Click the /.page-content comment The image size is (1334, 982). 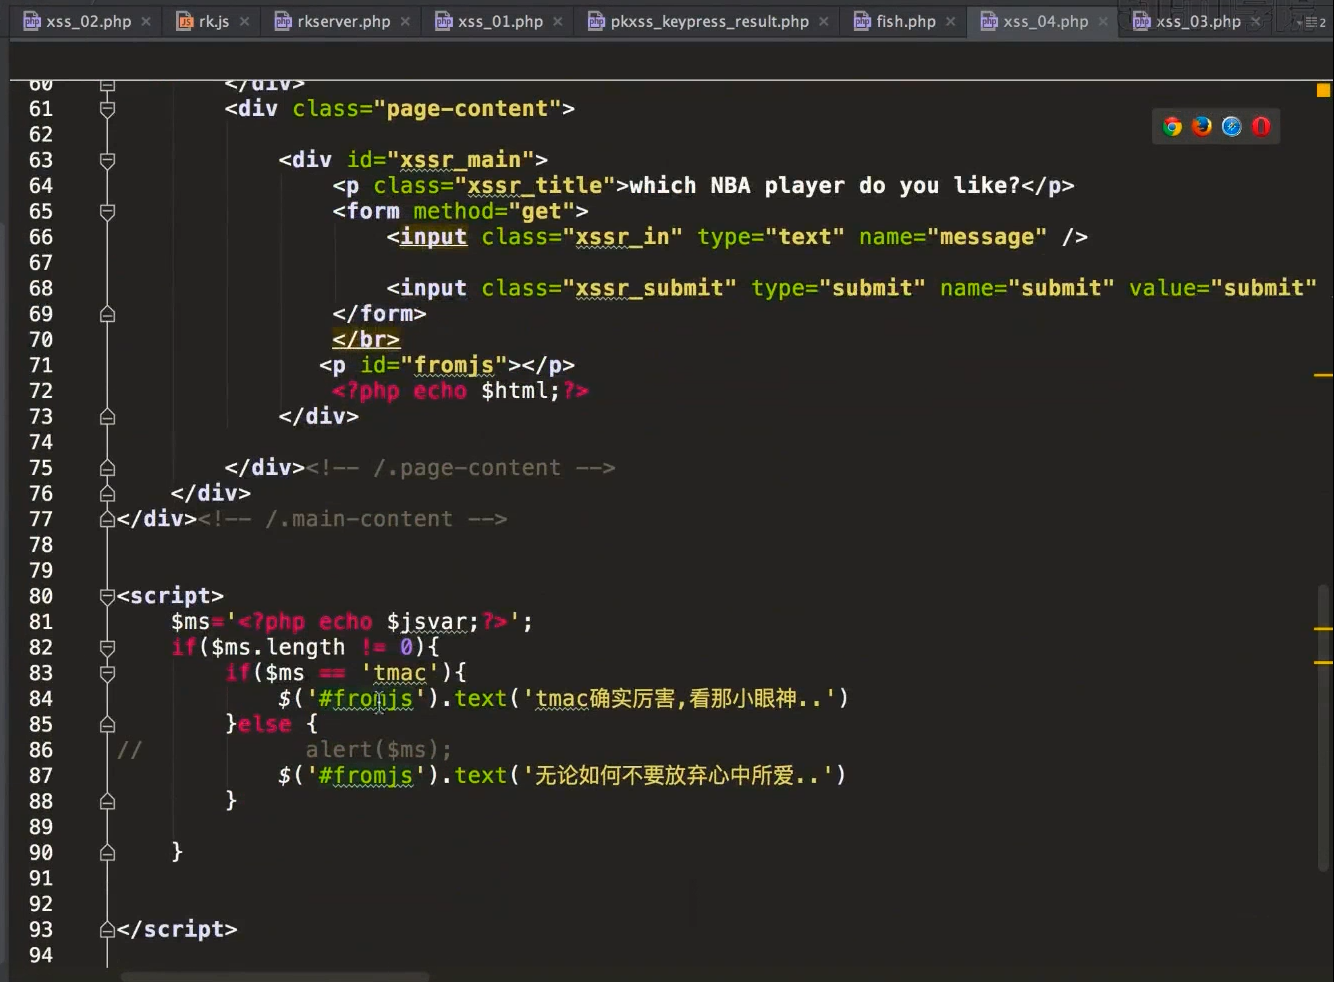(x=460, y=468)
